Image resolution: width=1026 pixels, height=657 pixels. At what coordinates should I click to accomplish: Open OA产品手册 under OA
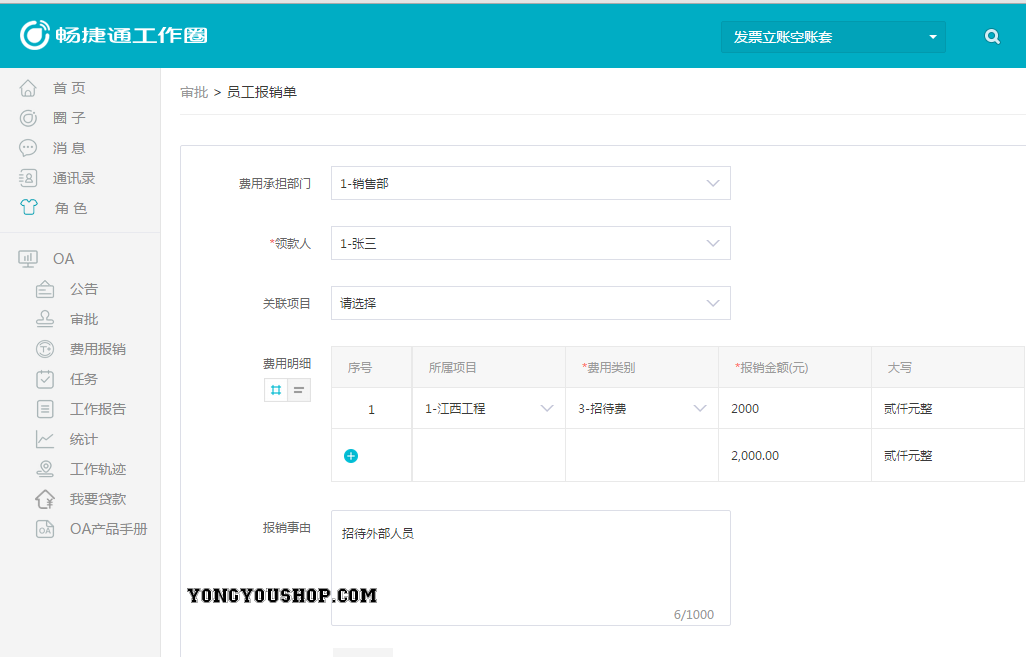pyautogui.click(x=109, y=529)
